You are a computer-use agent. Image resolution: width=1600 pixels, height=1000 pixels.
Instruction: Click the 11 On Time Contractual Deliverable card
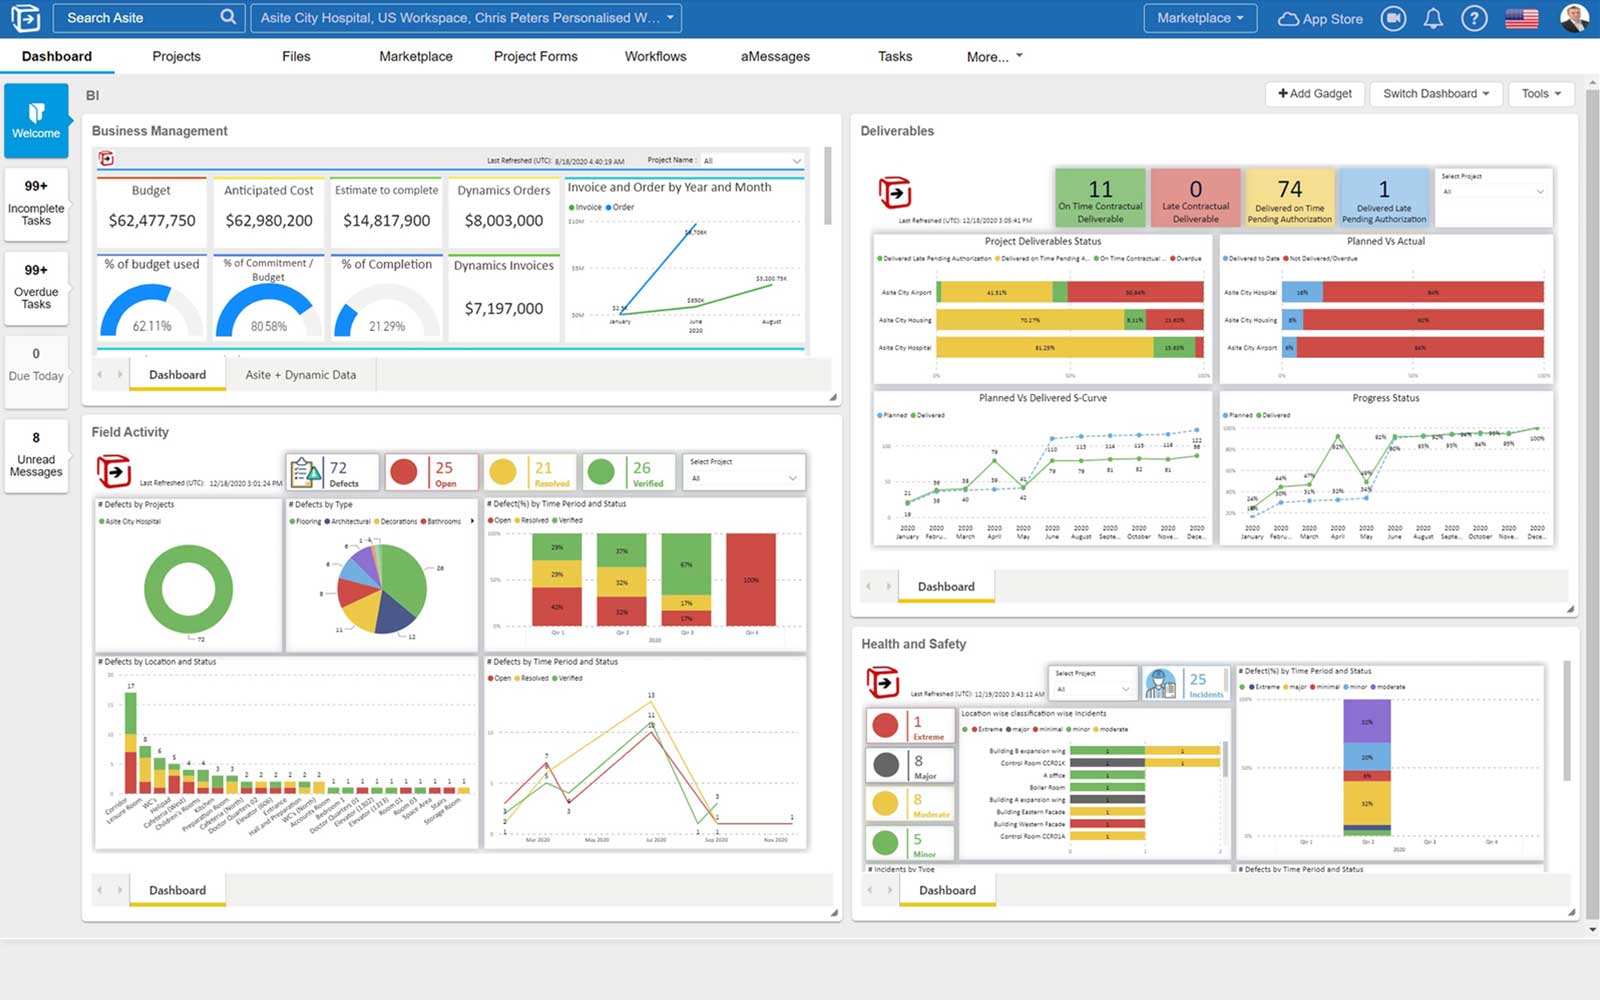(1100, 197)
